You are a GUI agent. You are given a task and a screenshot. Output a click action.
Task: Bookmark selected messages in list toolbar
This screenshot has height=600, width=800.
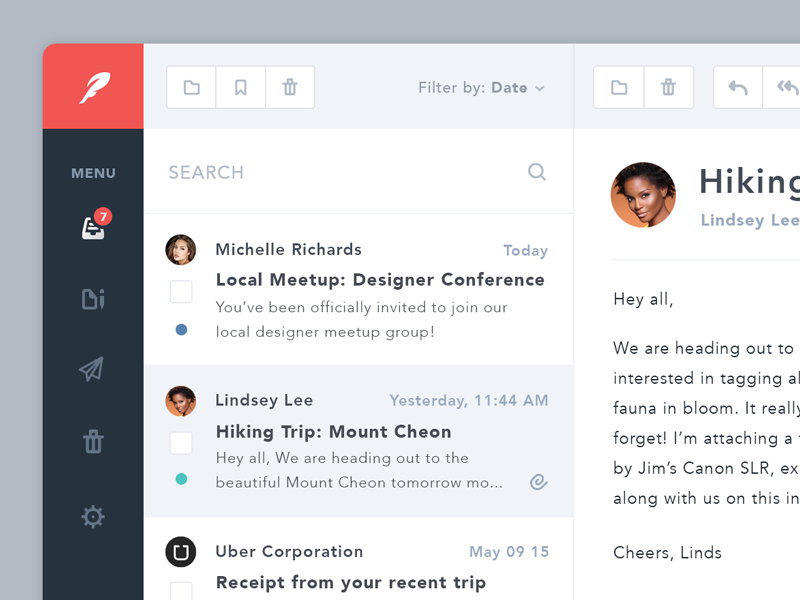coord(240,88)
